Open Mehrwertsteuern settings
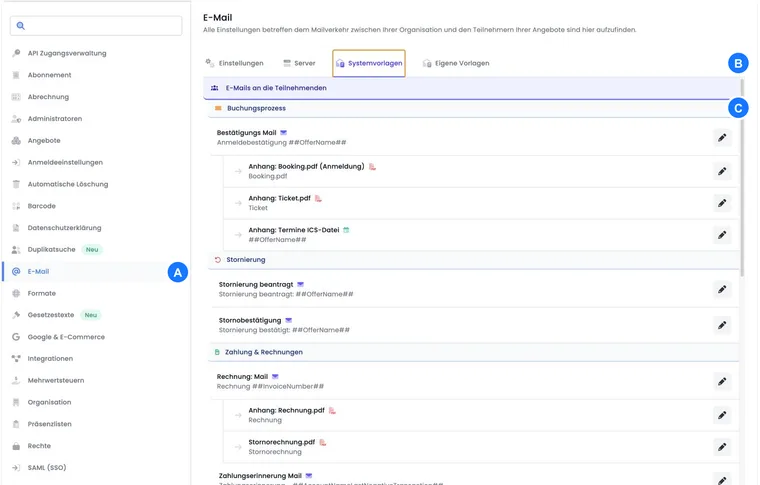 56,380
